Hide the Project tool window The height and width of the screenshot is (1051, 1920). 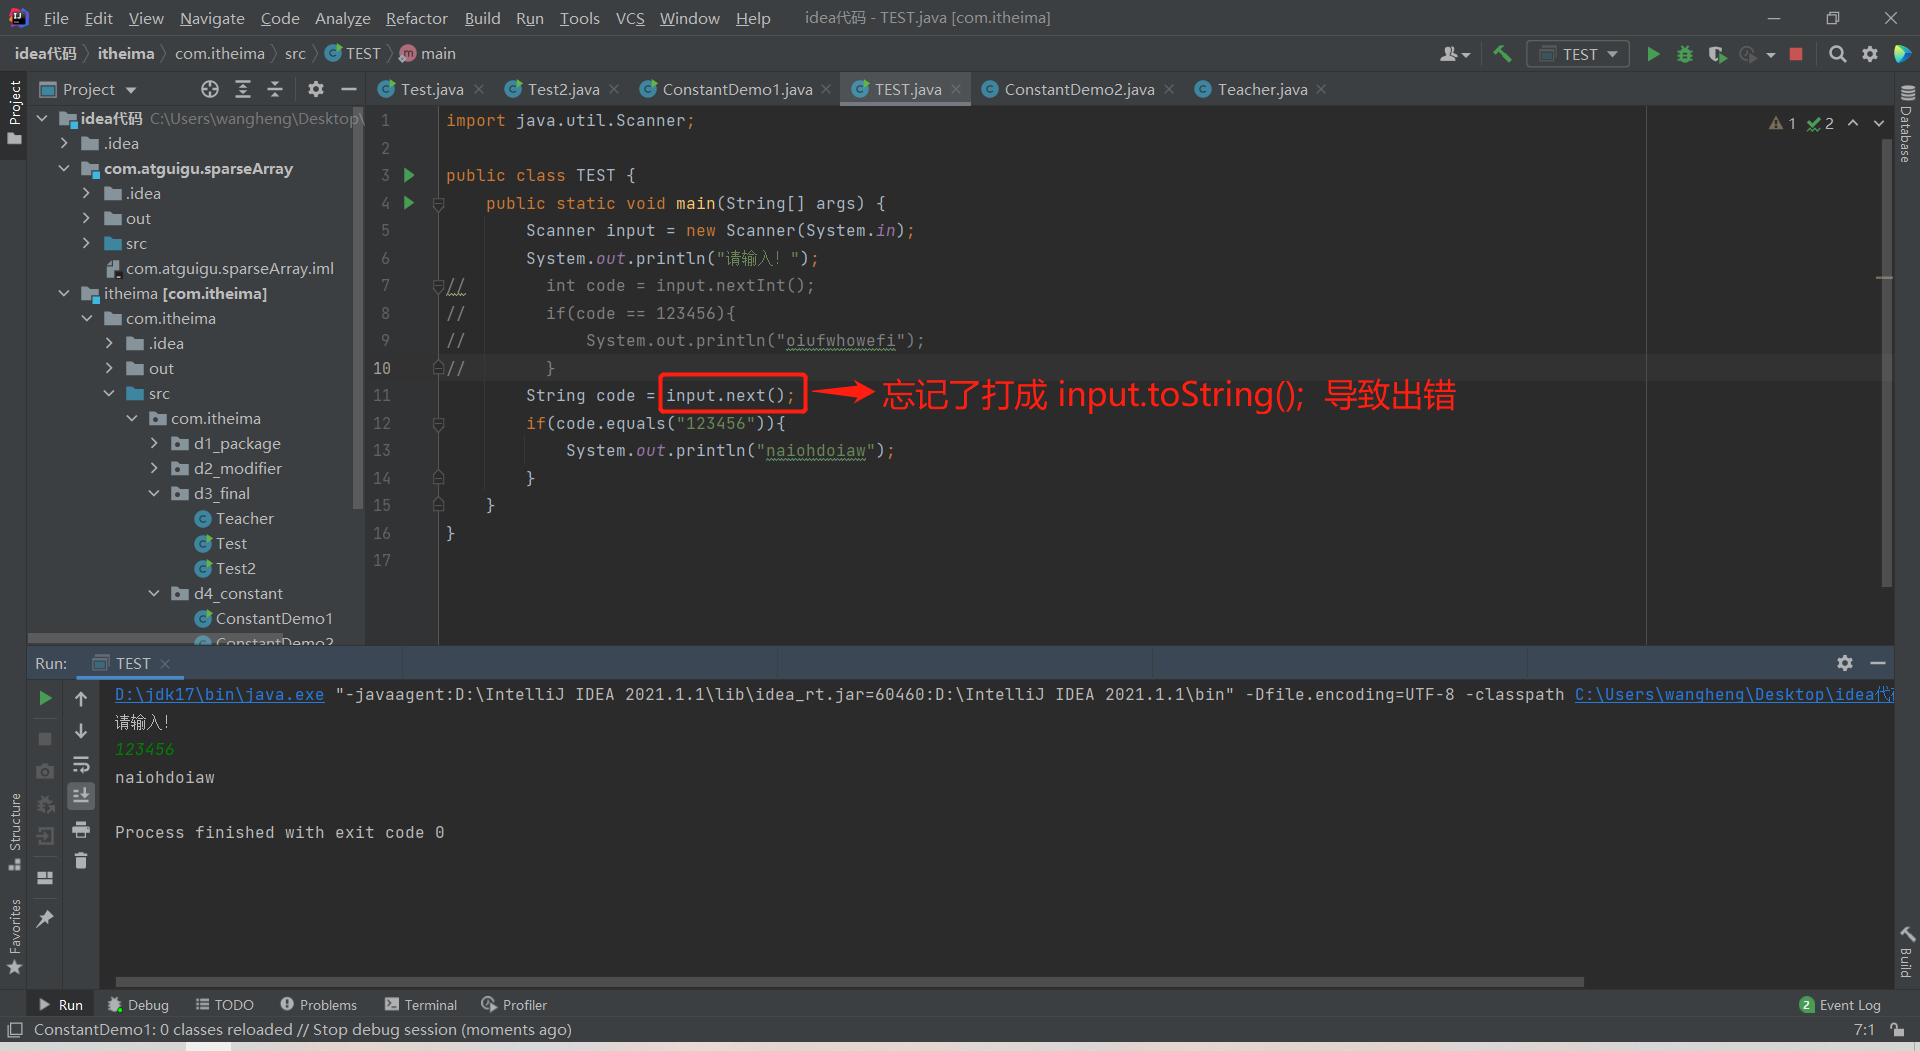pos(349,89)
